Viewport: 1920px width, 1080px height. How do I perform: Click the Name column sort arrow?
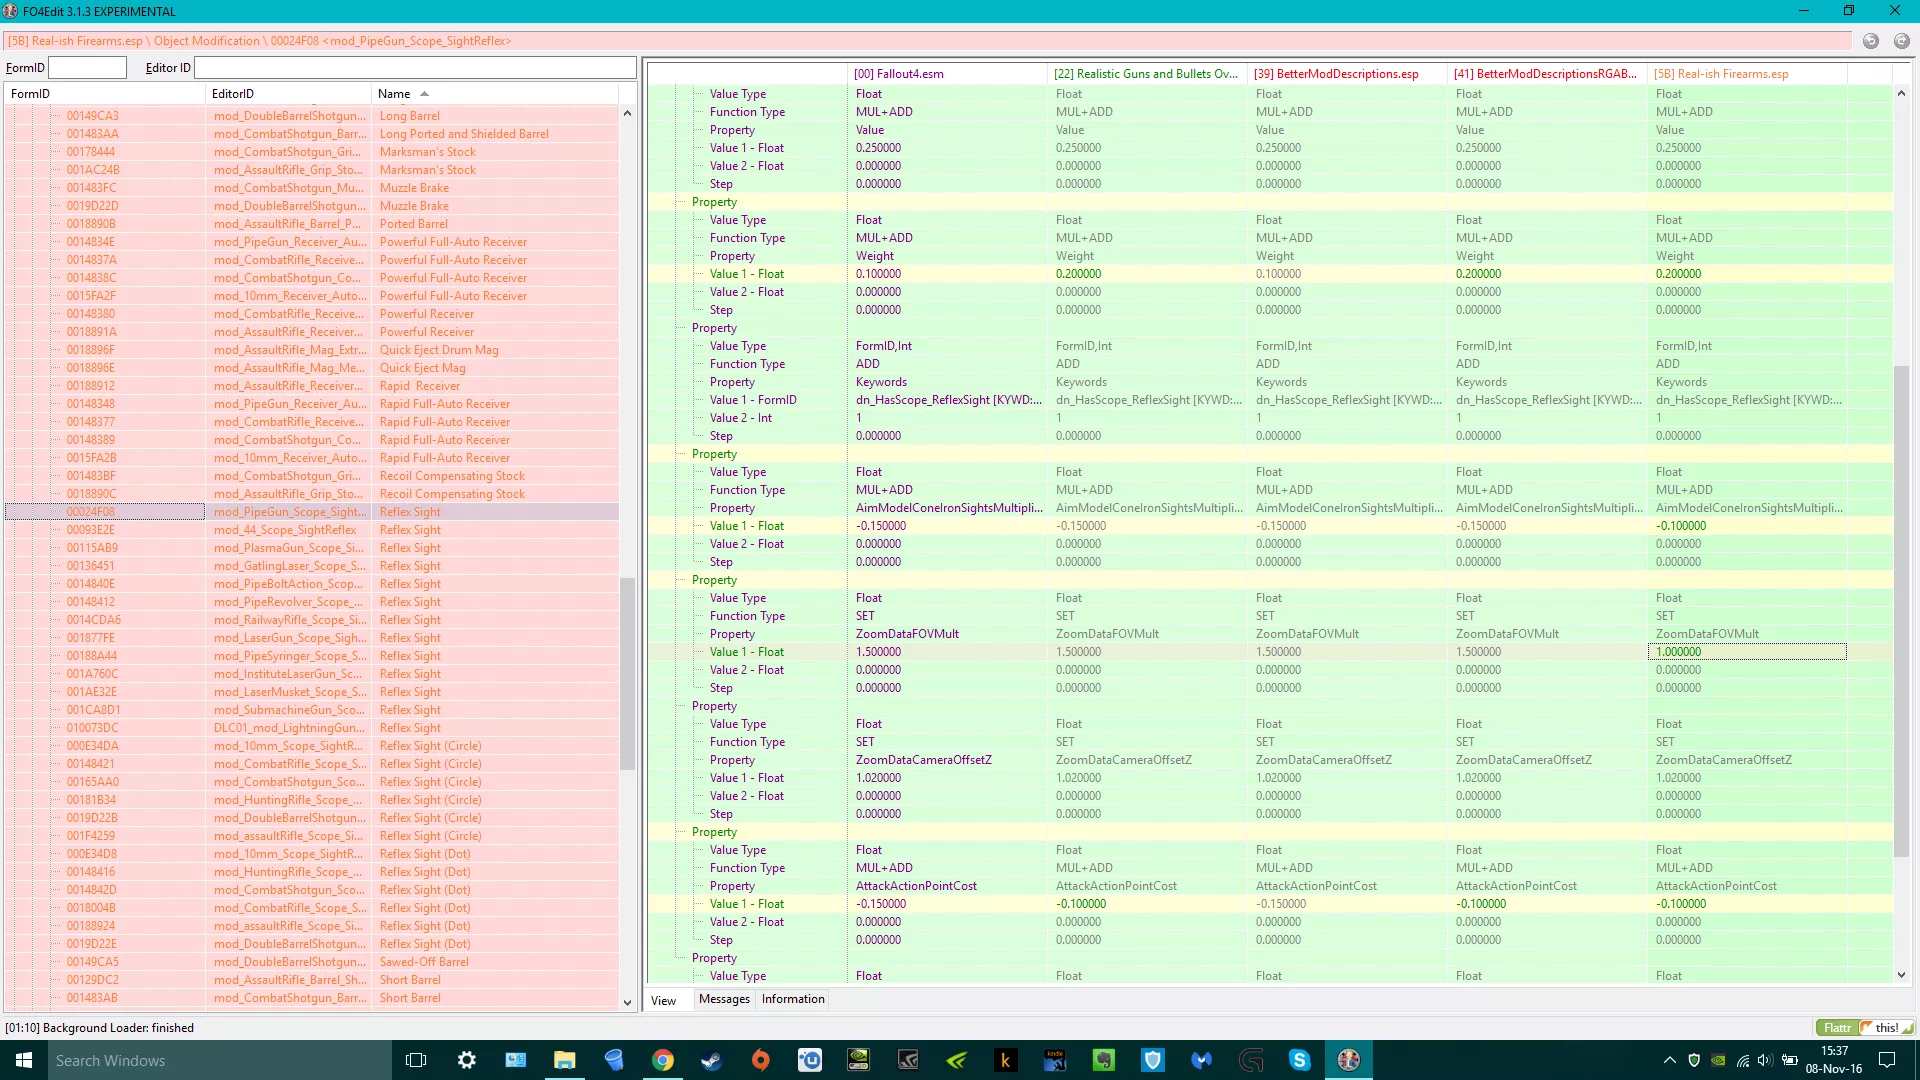coord(425,94)
